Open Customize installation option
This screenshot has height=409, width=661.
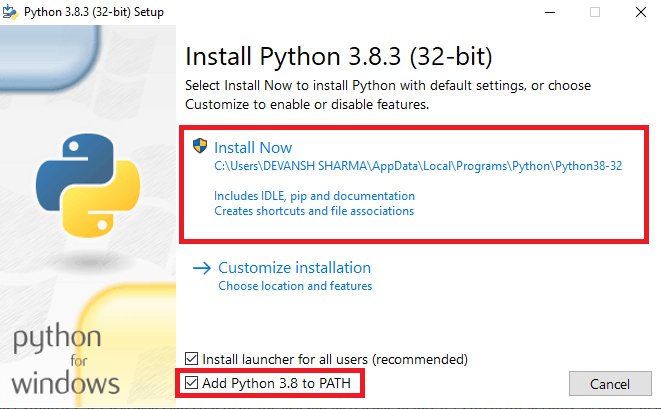(294, 268)
